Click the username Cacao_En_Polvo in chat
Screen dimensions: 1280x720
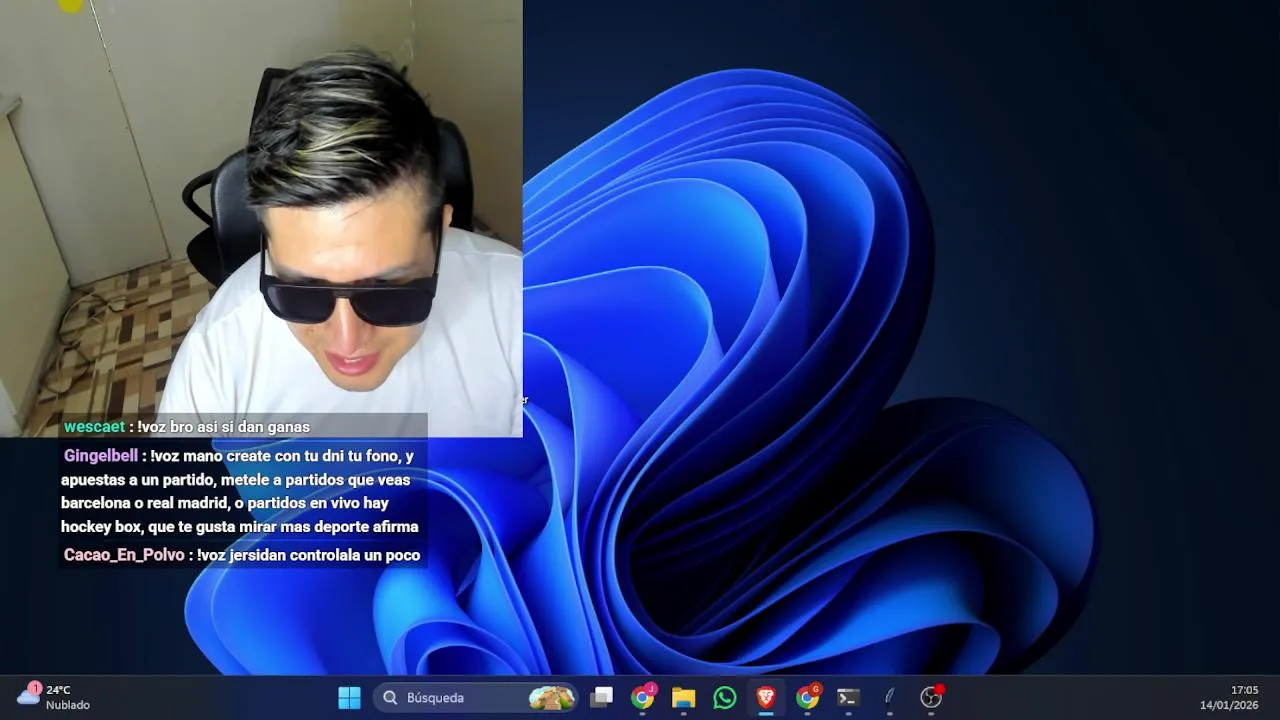(x=124, y=555)
